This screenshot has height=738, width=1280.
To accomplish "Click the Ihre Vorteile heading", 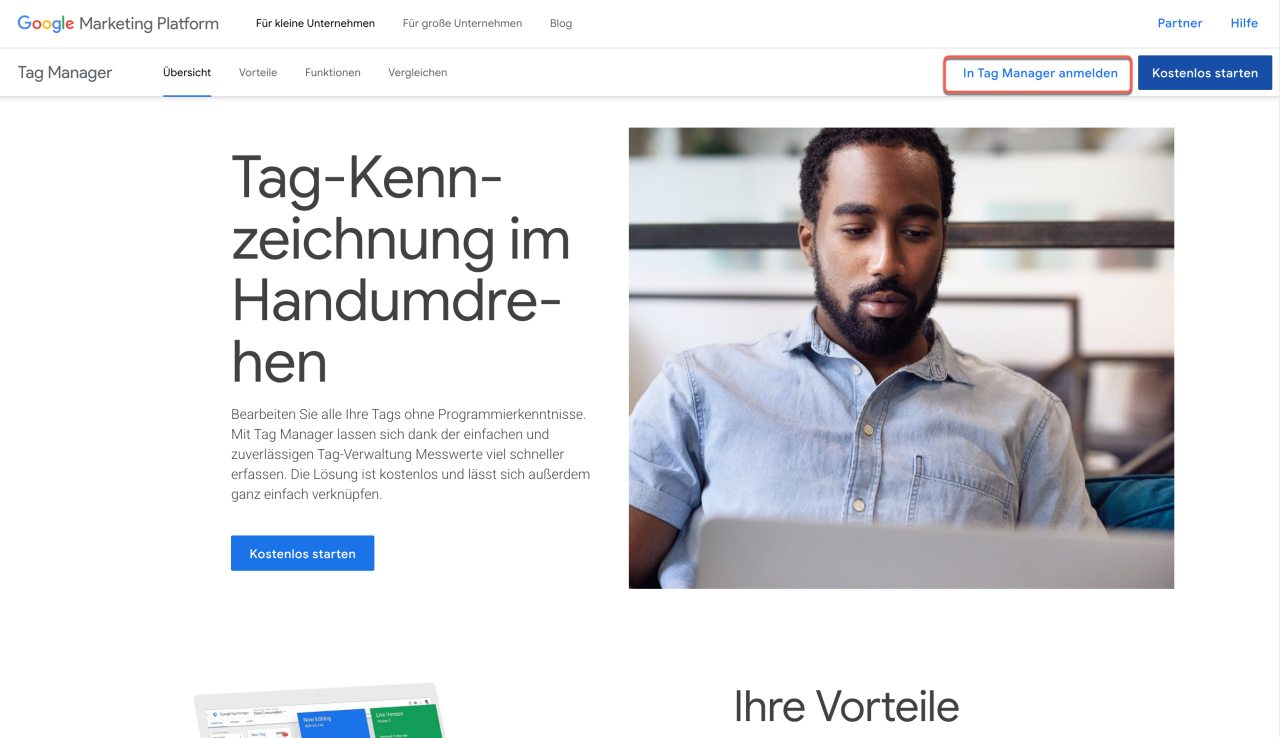I will (x=846, y=706).
